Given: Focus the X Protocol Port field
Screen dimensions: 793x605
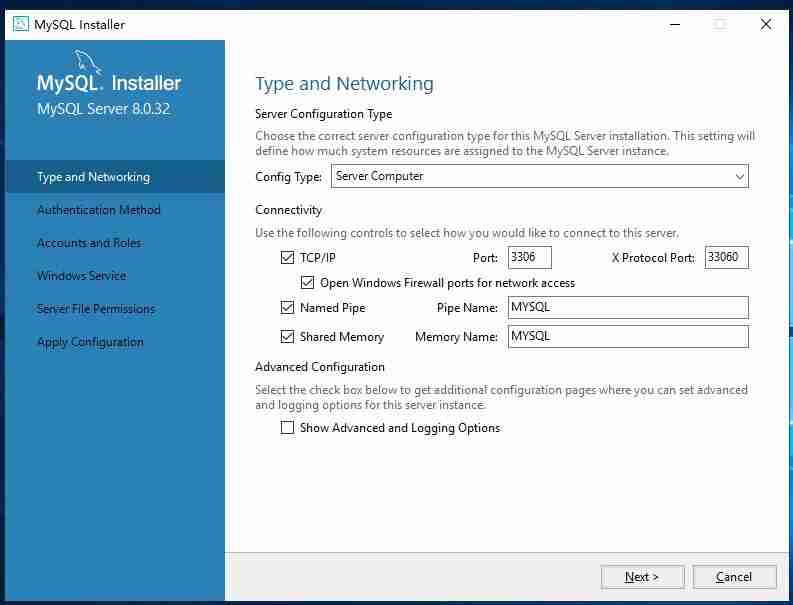Looking at the screenshot, I should tap(726, 258).
